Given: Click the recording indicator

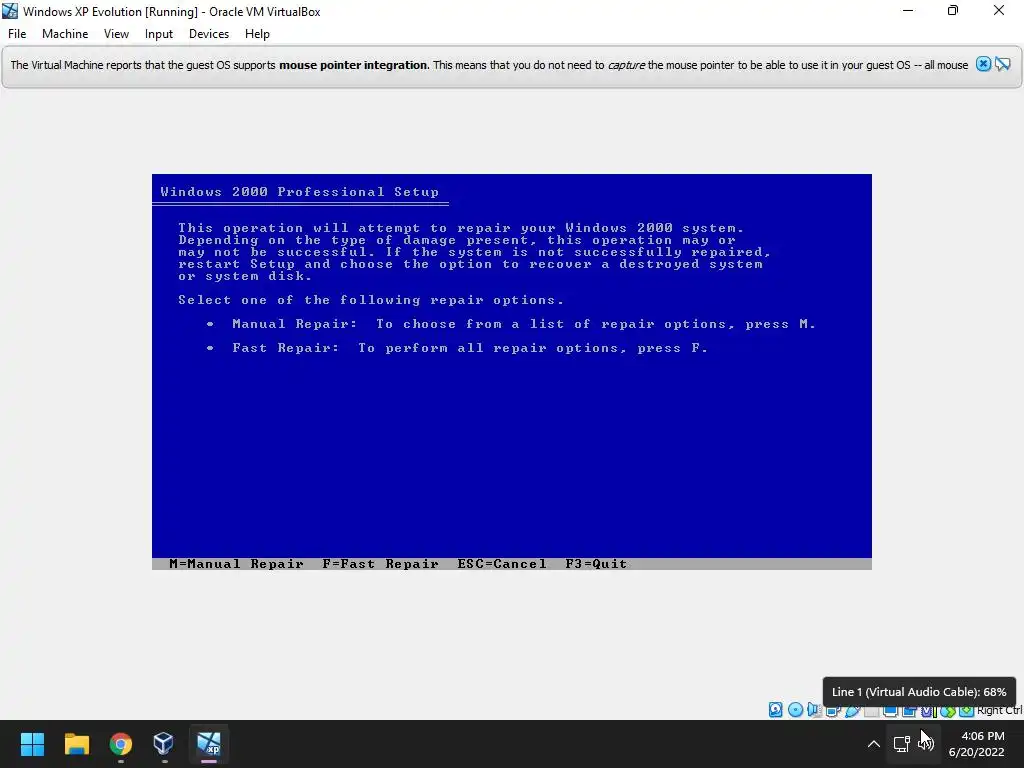Looking at the screenshot, I should (909, 711).
